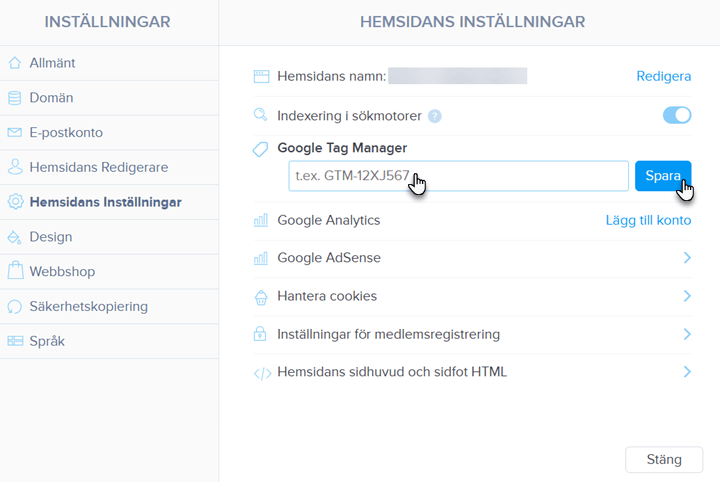The width and height of the screenshot is (720, 482).
Task: Click the shopping bag icon beside Webbshop
Action: pyautogui.click(x=15, y=271)
